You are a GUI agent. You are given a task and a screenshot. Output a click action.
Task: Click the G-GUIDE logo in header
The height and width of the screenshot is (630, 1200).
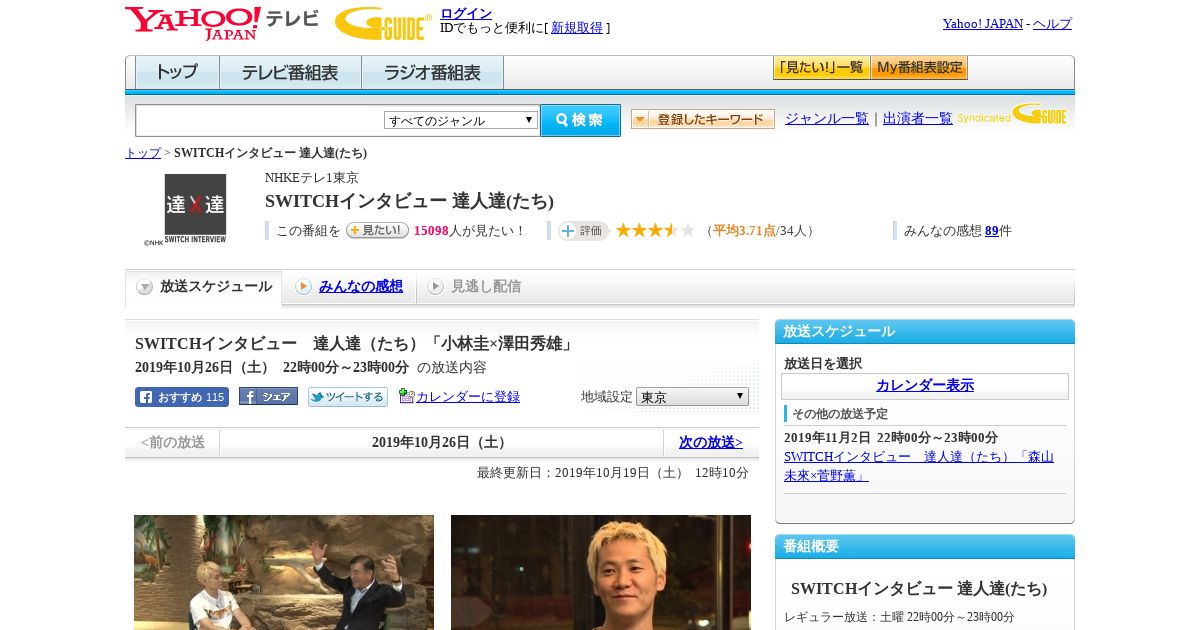383,24
